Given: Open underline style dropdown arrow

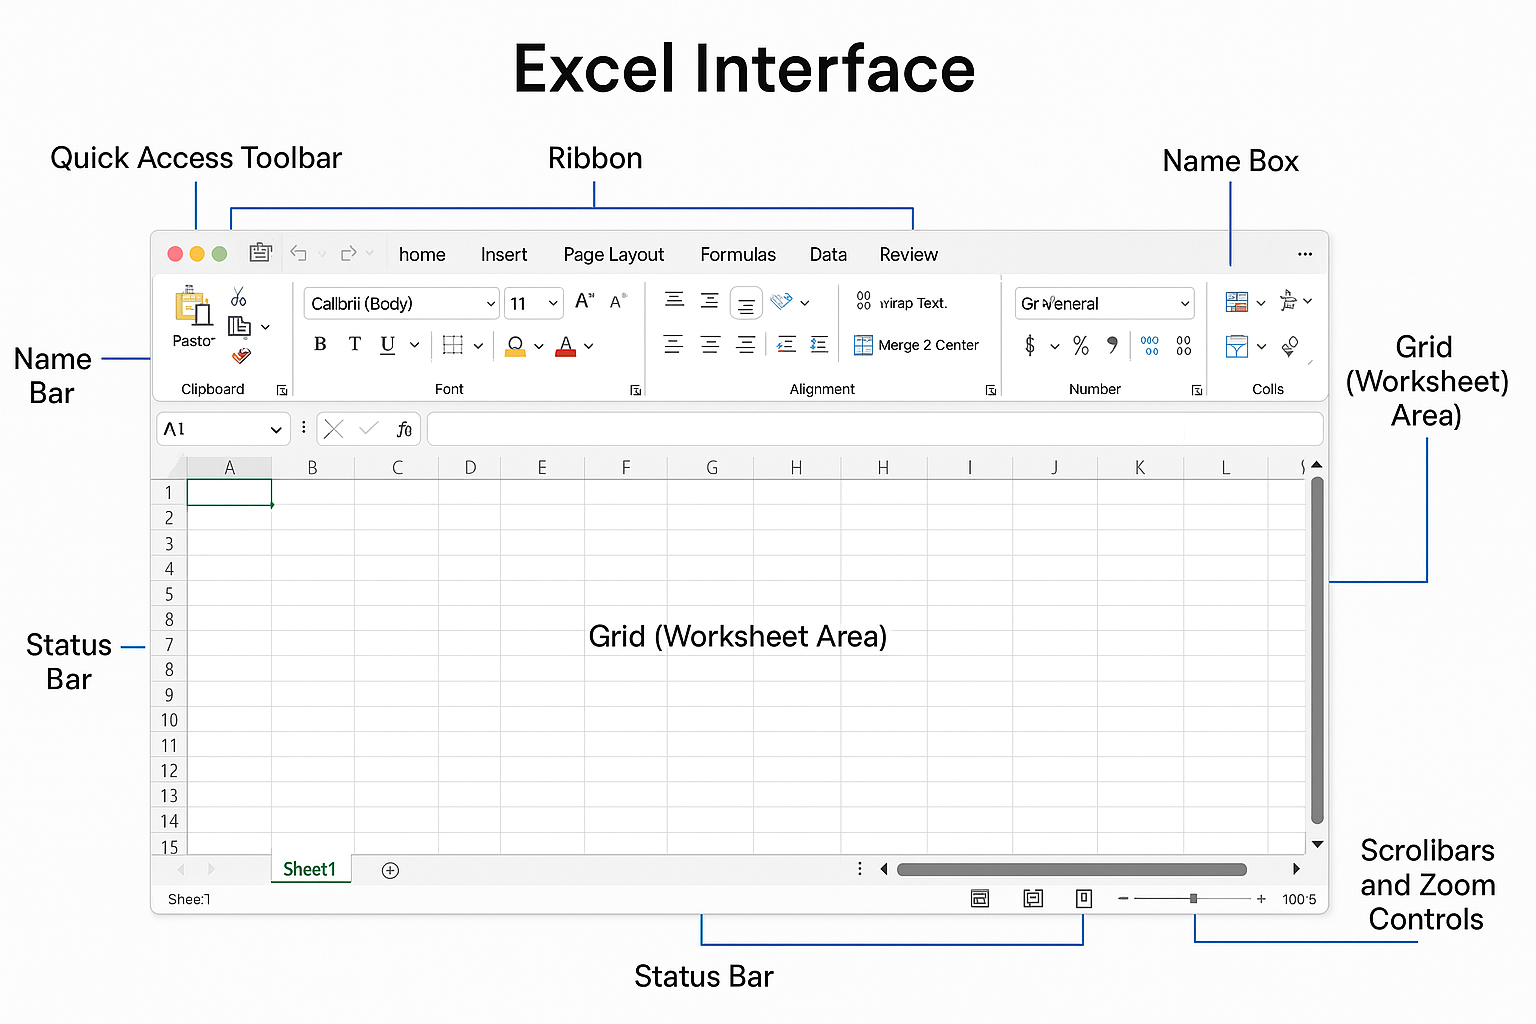Looking at the screenshot, I should 414,345.
